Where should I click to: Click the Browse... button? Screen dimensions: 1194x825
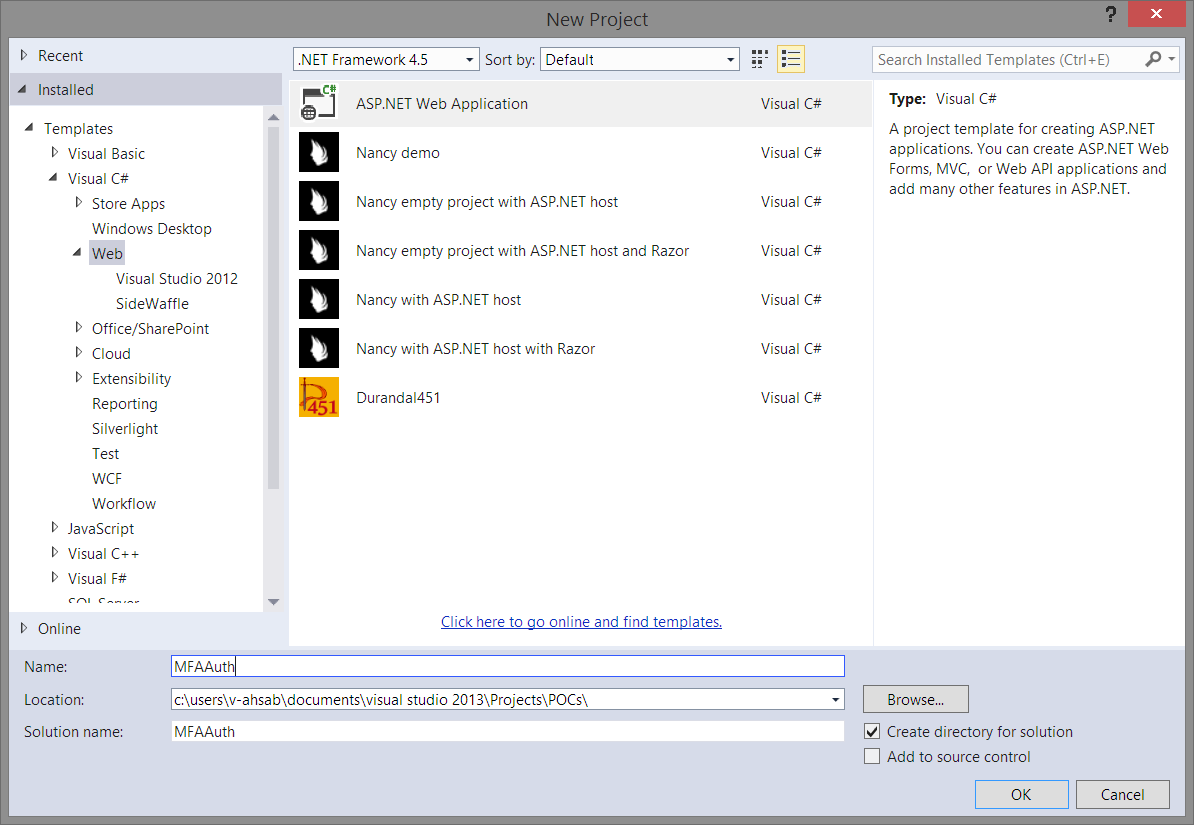[x=915, y=699]
